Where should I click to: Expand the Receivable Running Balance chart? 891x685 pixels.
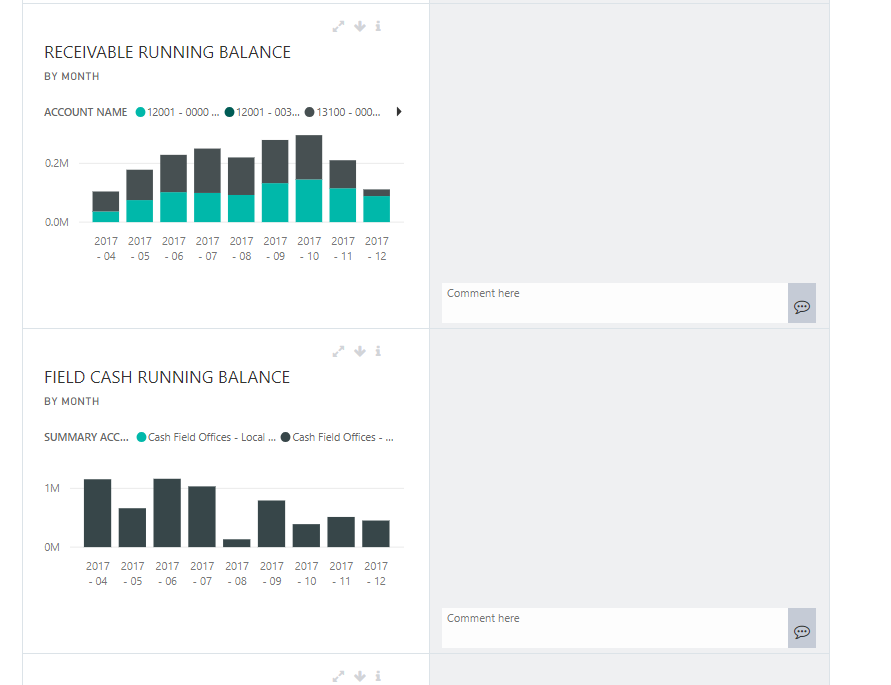[338, 27]
